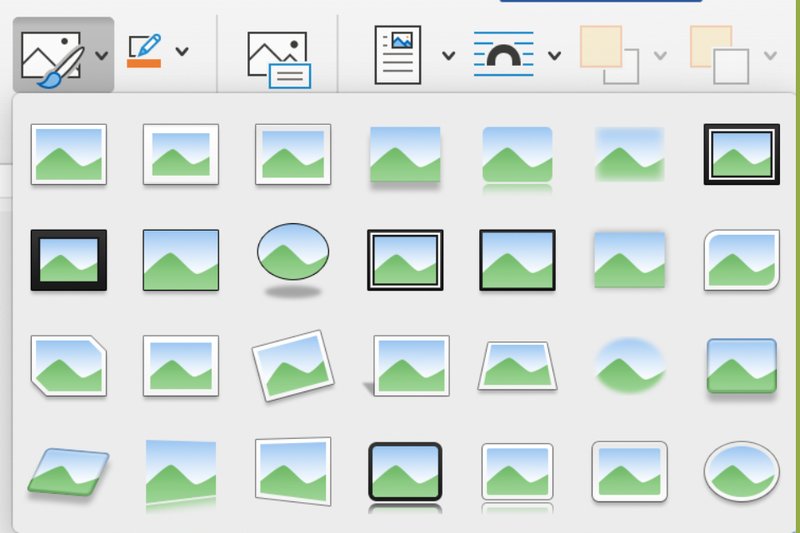
Task: Apply the Simple Frame White style
Action: 69,154
